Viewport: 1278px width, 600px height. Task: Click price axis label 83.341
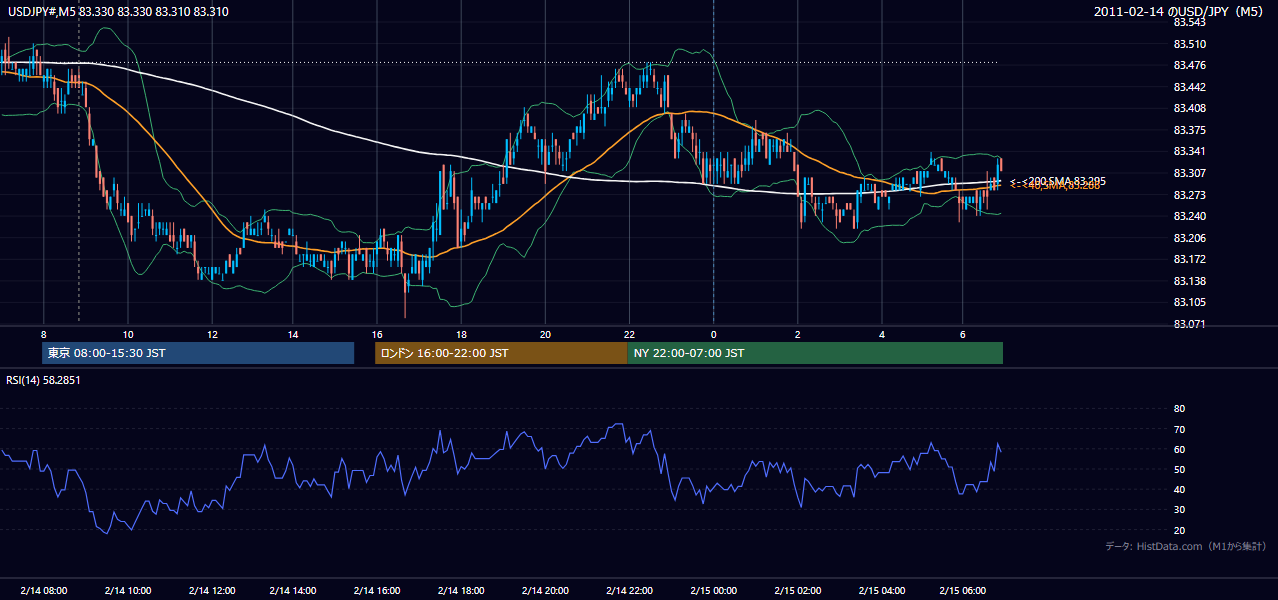tap(1189, 152)
